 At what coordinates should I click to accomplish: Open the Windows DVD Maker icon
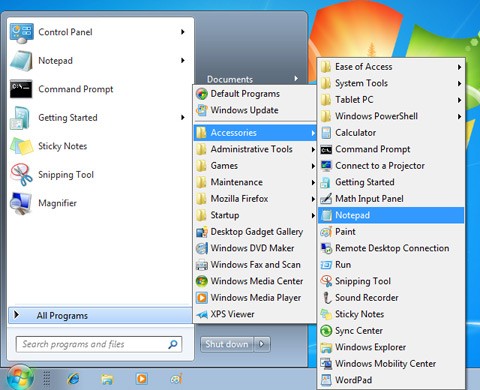pos(202,248)
